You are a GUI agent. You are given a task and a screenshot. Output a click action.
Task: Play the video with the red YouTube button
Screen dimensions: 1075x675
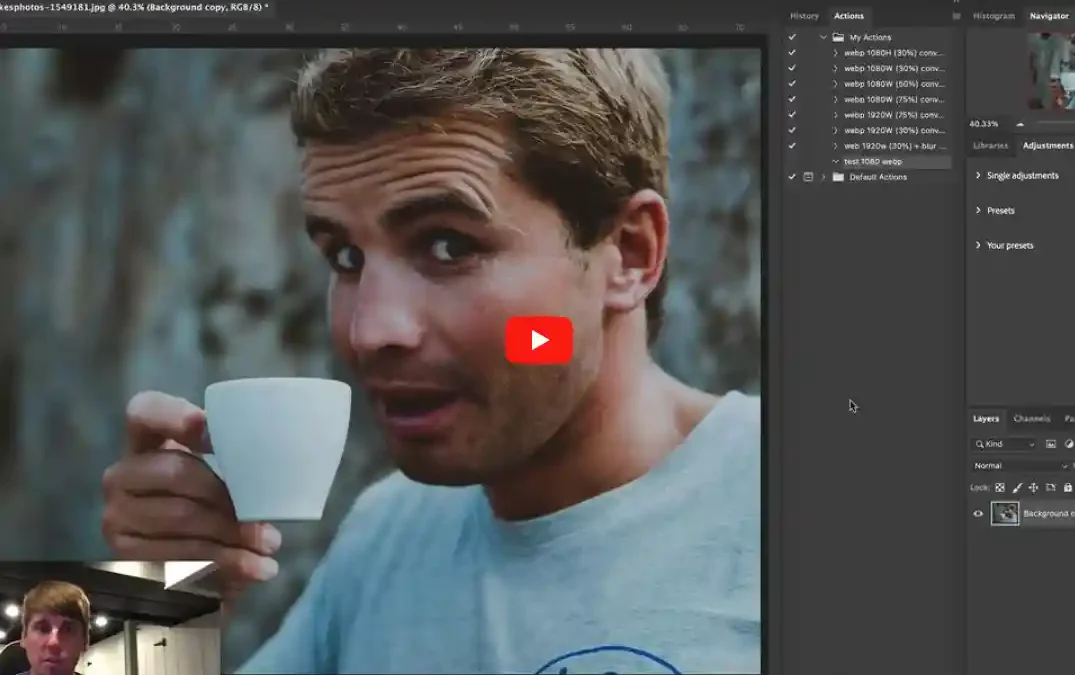point(539,340)
